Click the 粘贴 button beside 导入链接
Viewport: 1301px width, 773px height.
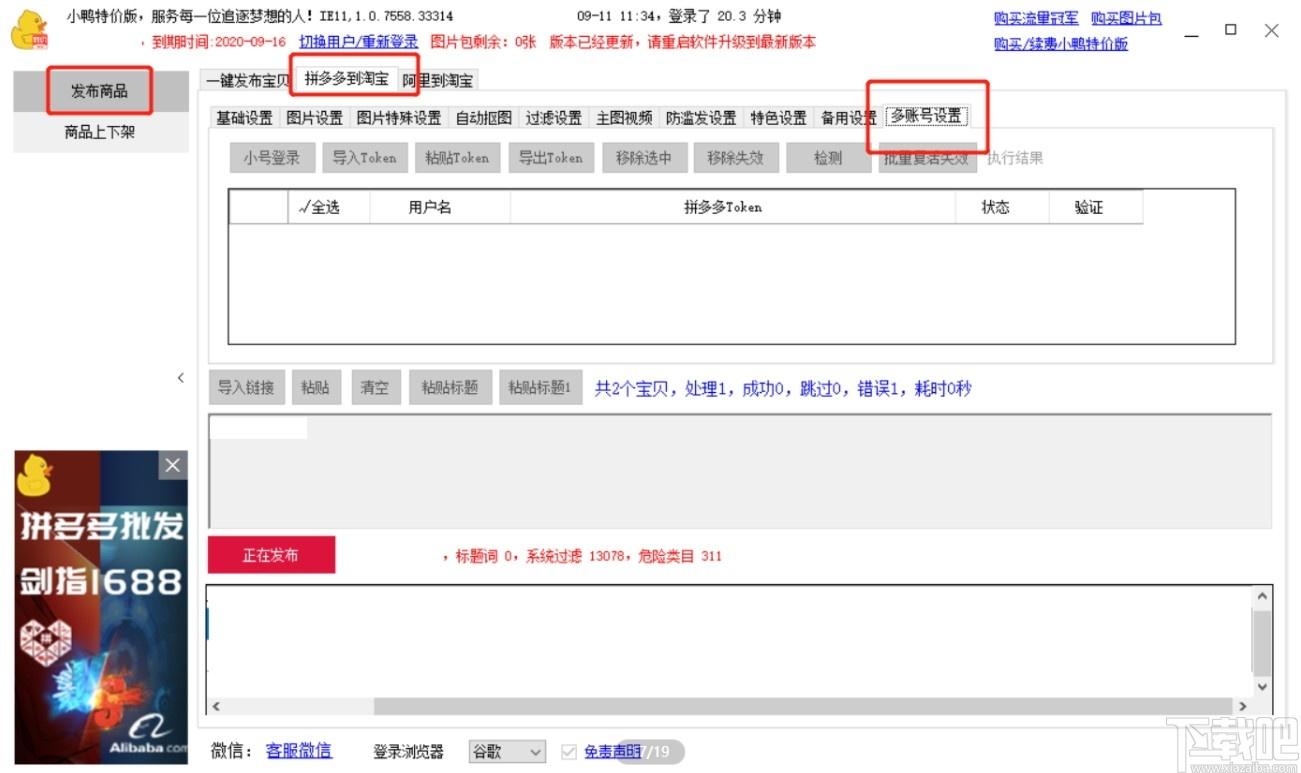(315, 388)
